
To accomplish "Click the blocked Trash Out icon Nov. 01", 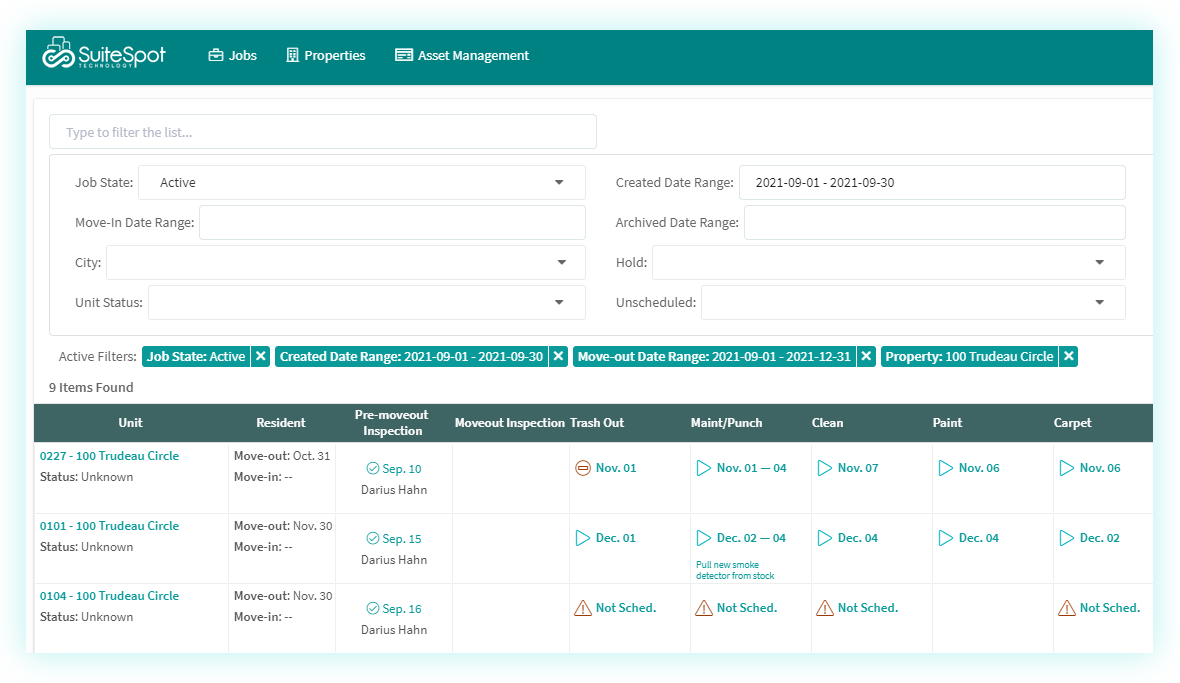I will point(583,468).
